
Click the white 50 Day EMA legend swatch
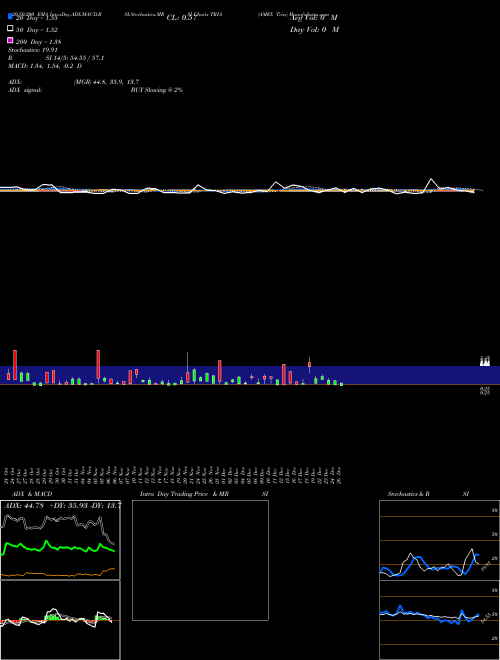[x=10, y=29]
